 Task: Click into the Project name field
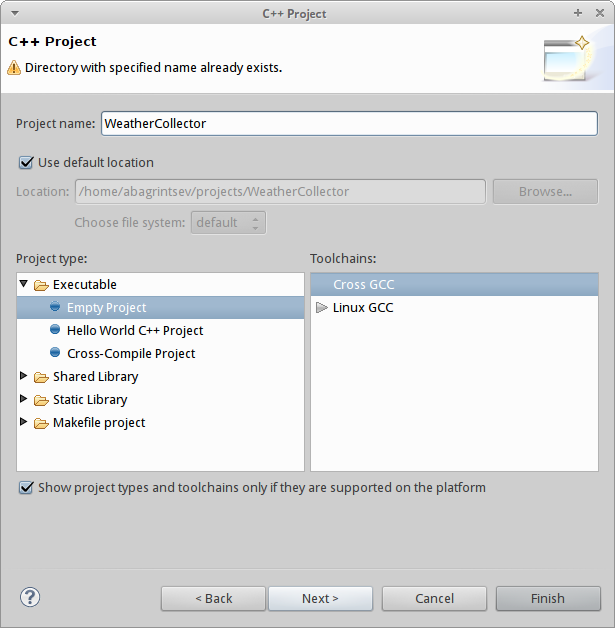click(349, 123)
